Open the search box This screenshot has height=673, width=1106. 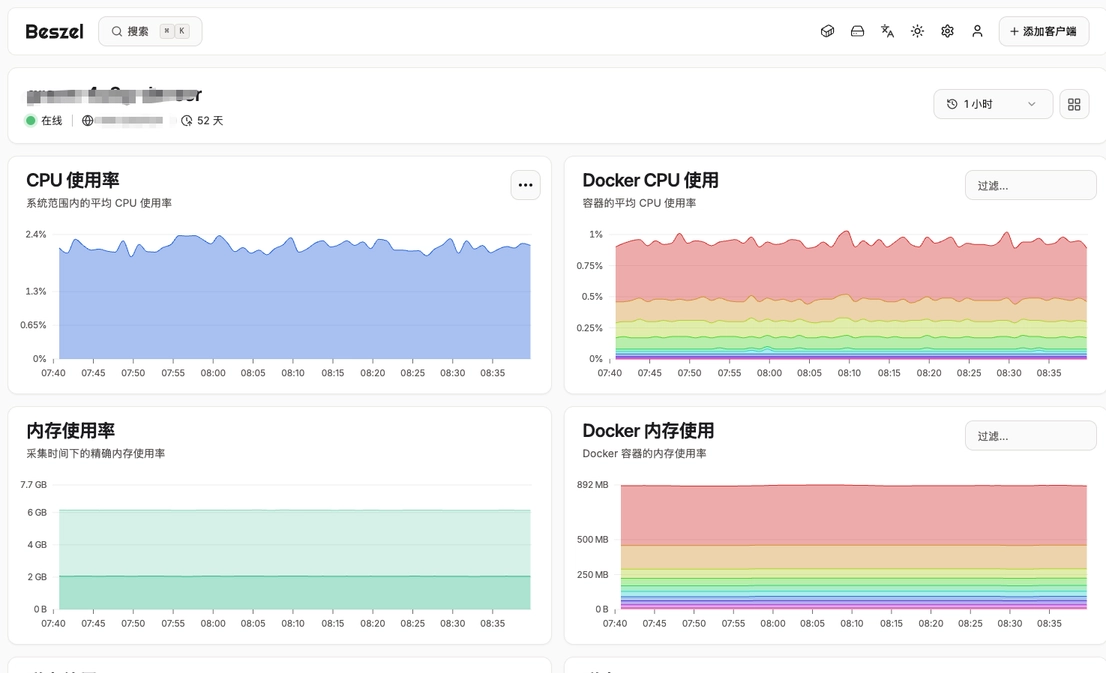coord(150,32)
